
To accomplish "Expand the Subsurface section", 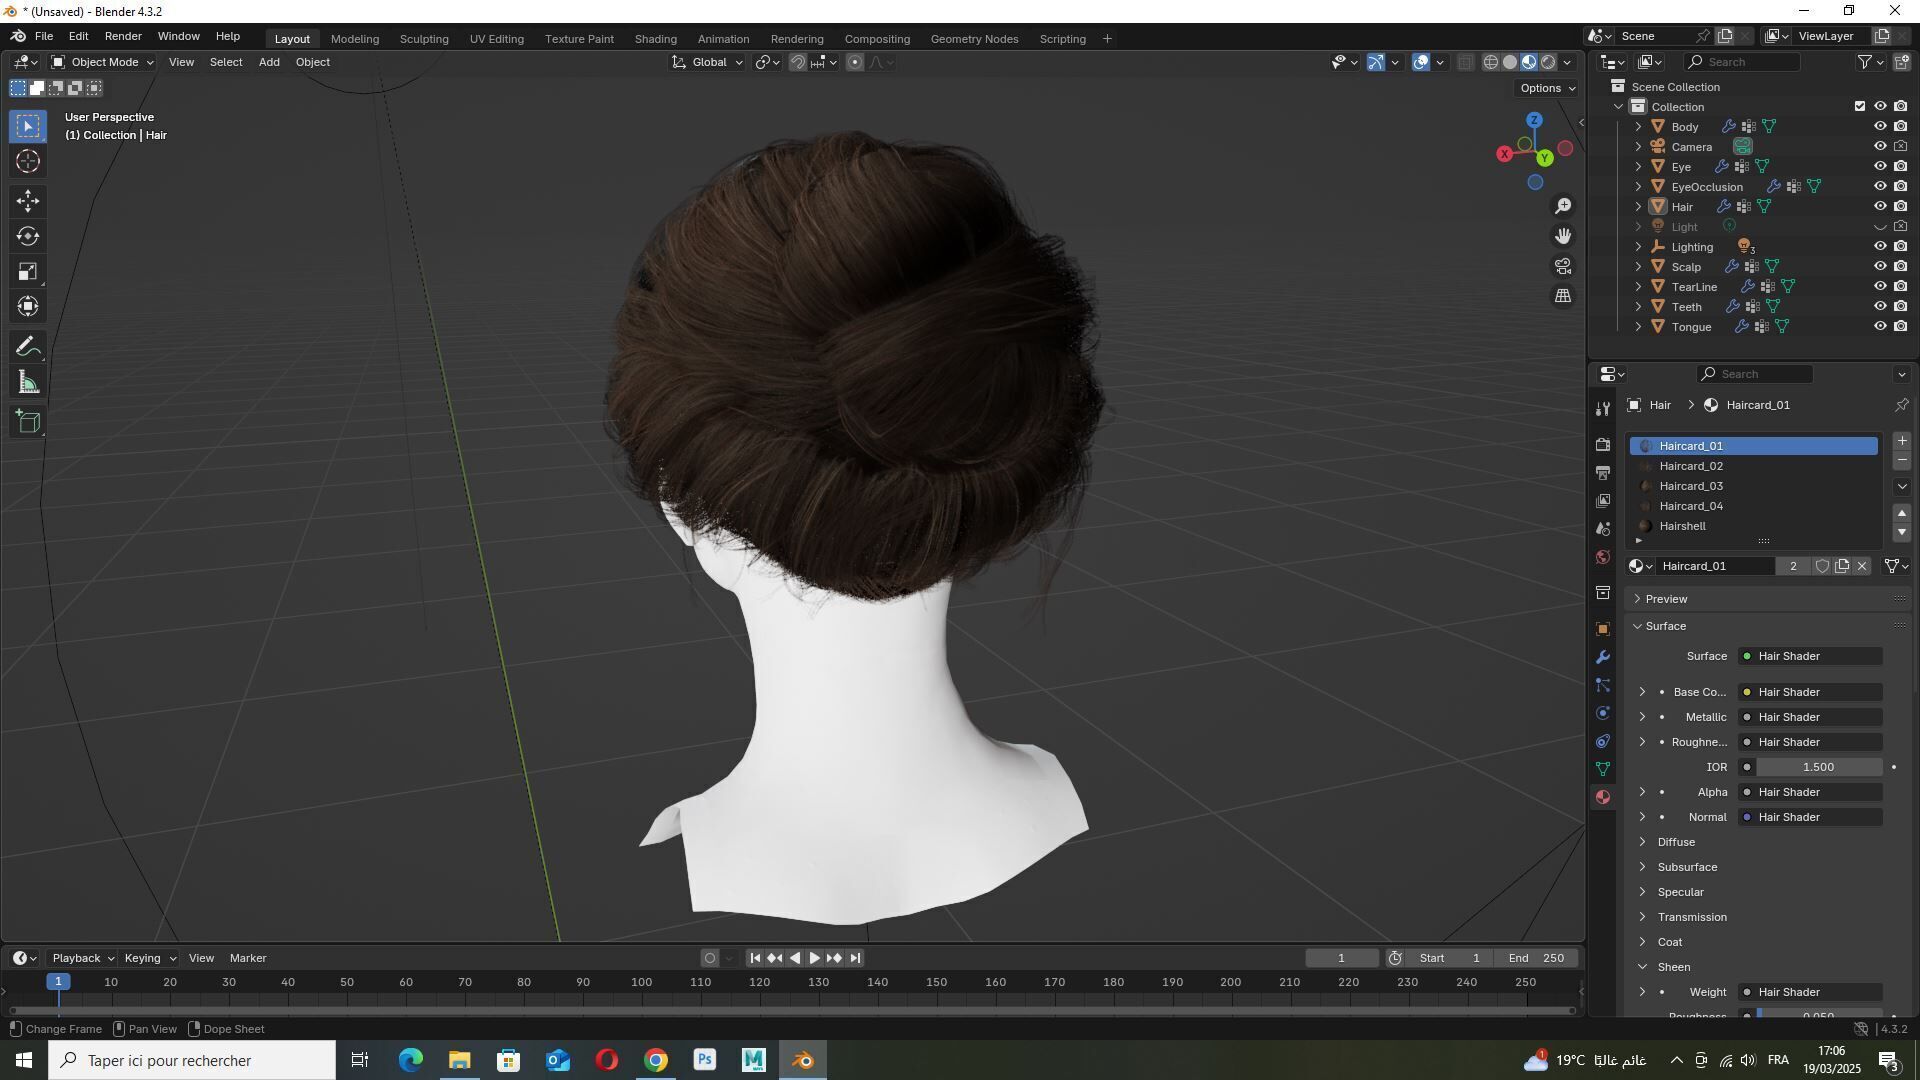I will click(x=1687, y=867).
